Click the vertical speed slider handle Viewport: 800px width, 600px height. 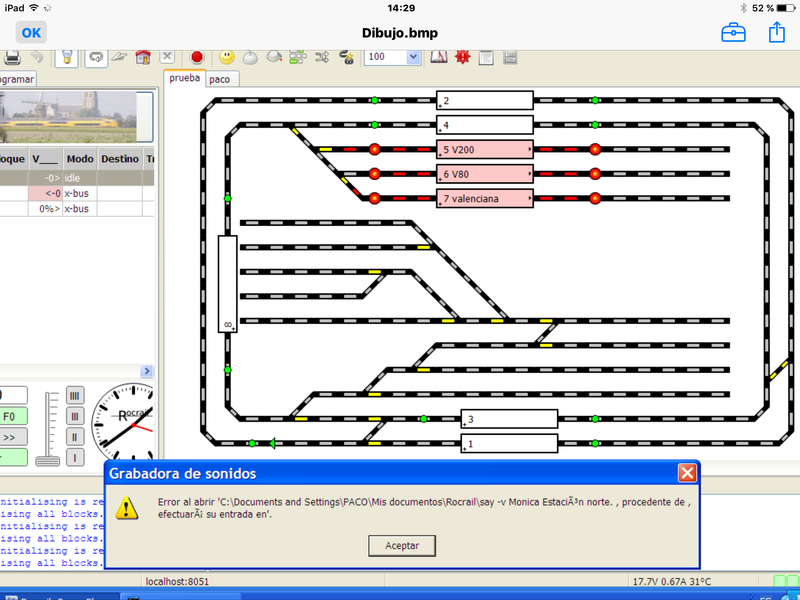coord(47,461)
